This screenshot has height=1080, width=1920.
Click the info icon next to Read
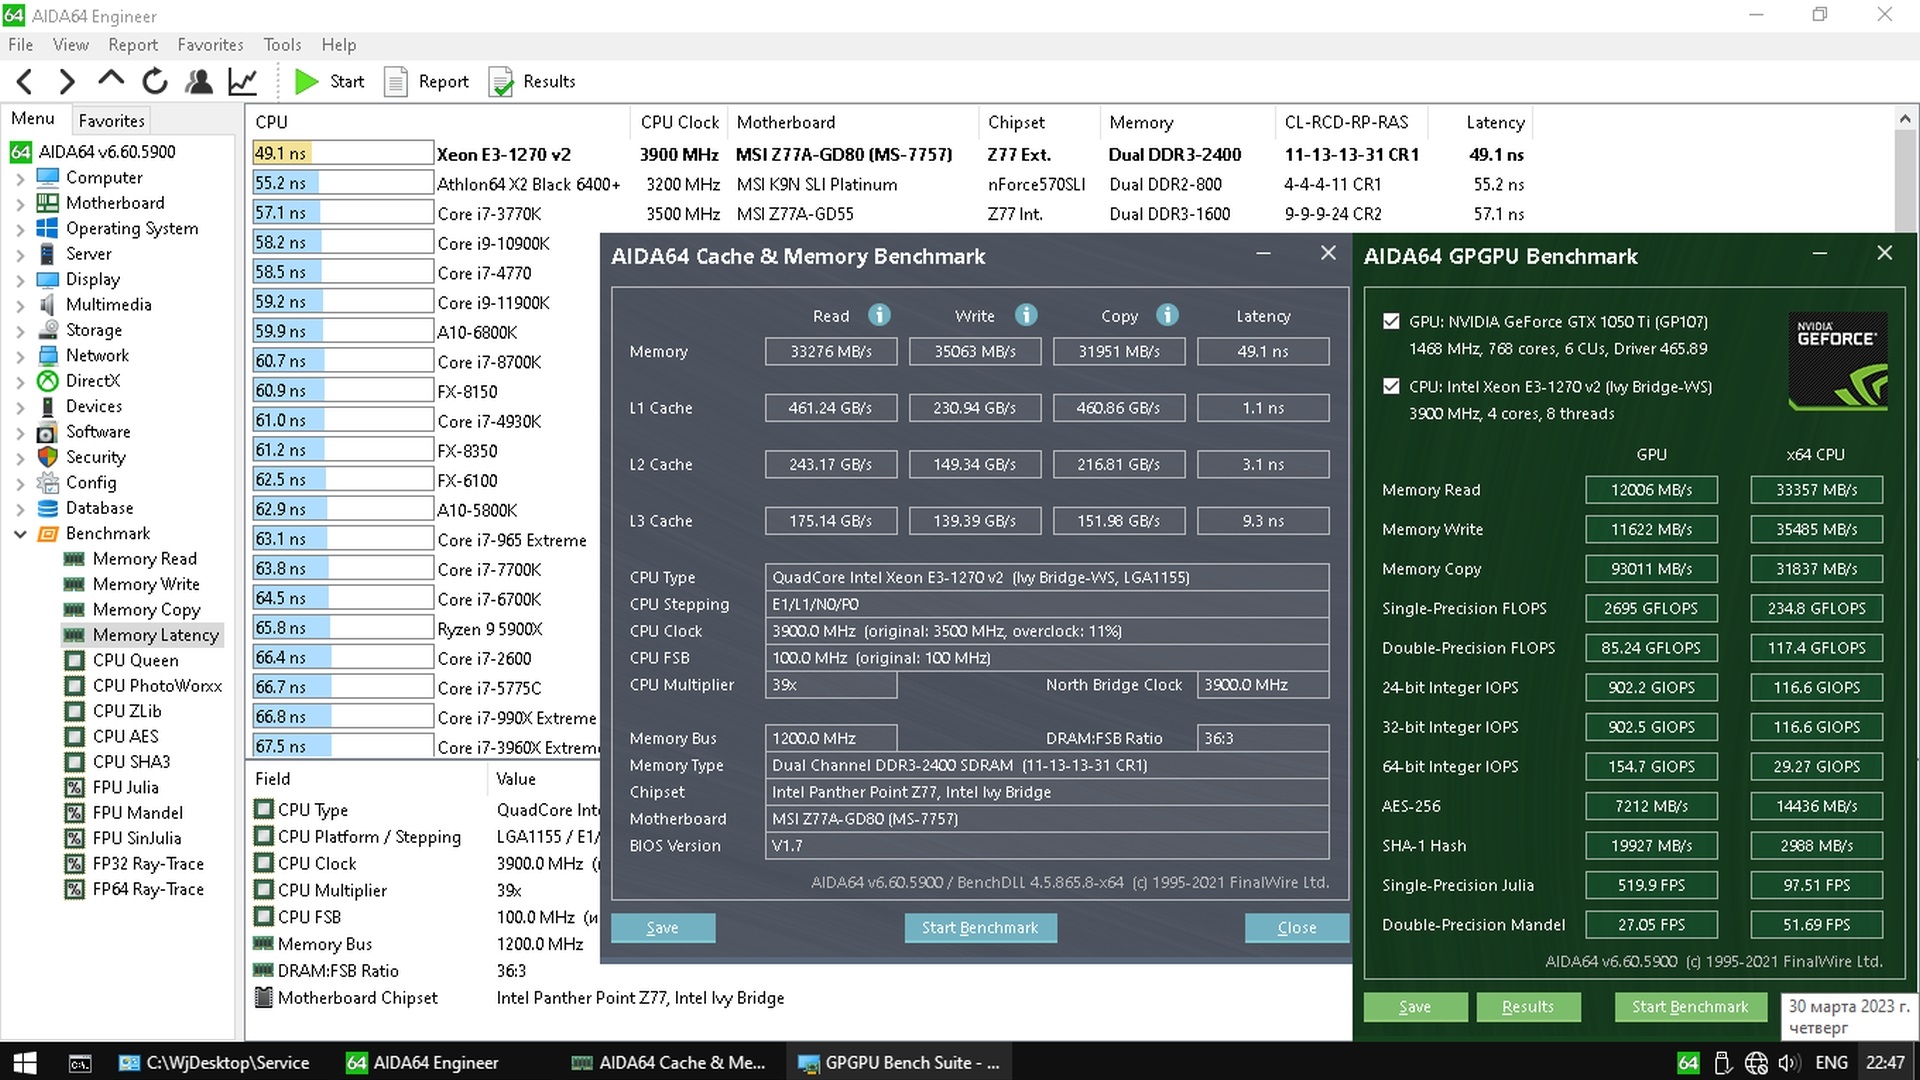point(879,316)
